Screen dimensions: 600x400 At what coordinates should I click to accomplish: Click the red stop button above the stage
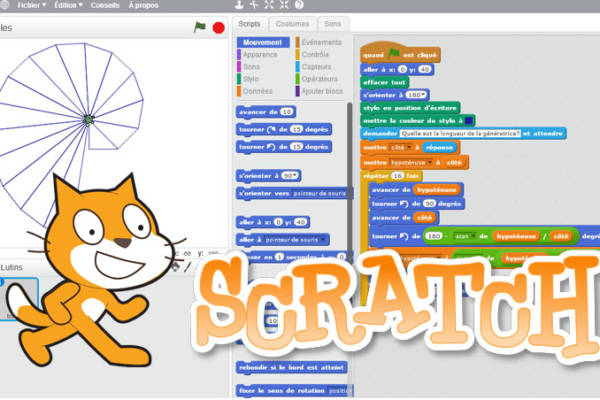218,28
